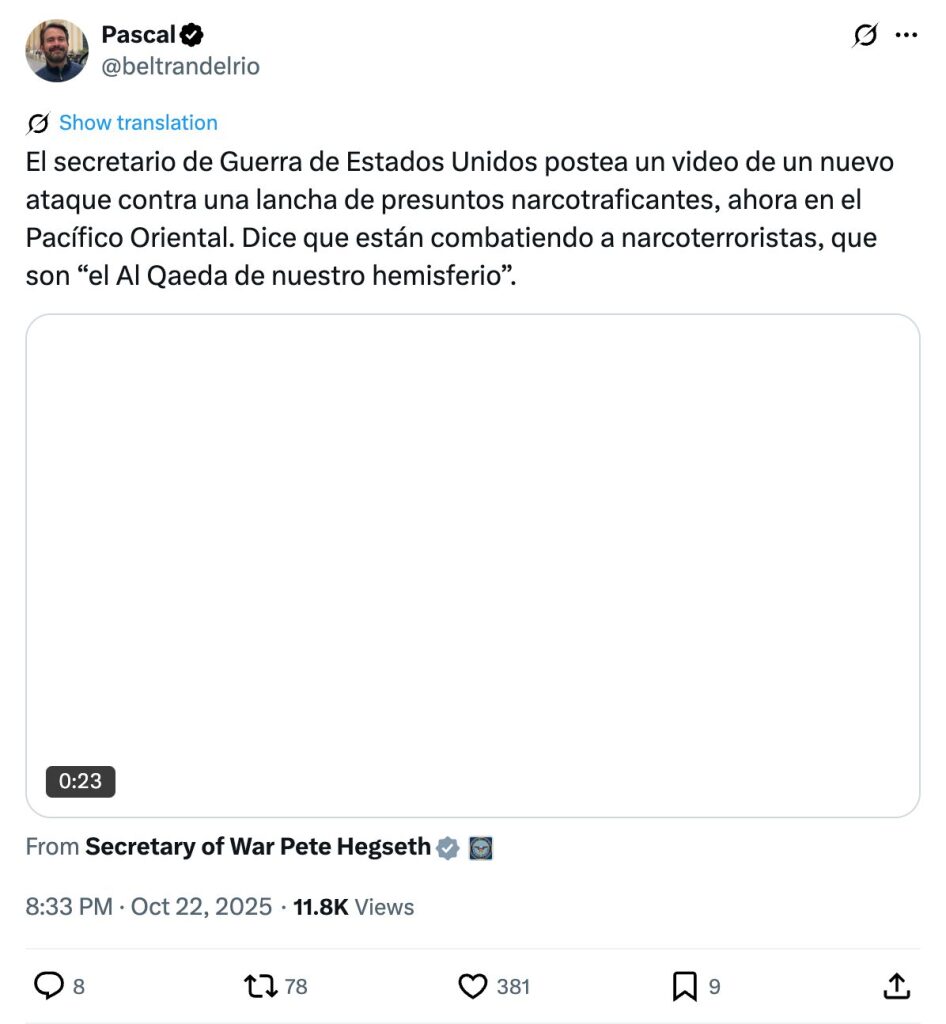
Task: Click the Grok icon beside Show translation
Action: [x=39, y=123]
